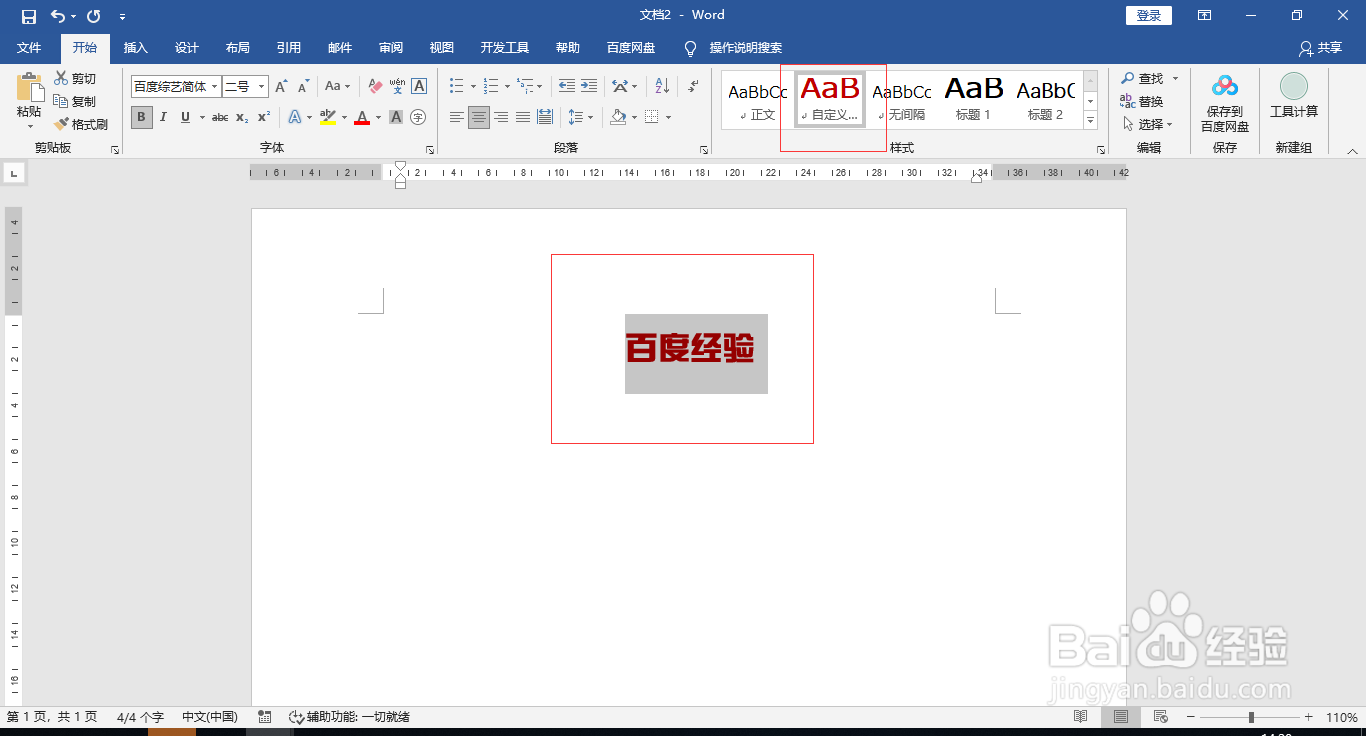
Task: Toggle the Italic formatting button
Action: (x=163, y=117)
